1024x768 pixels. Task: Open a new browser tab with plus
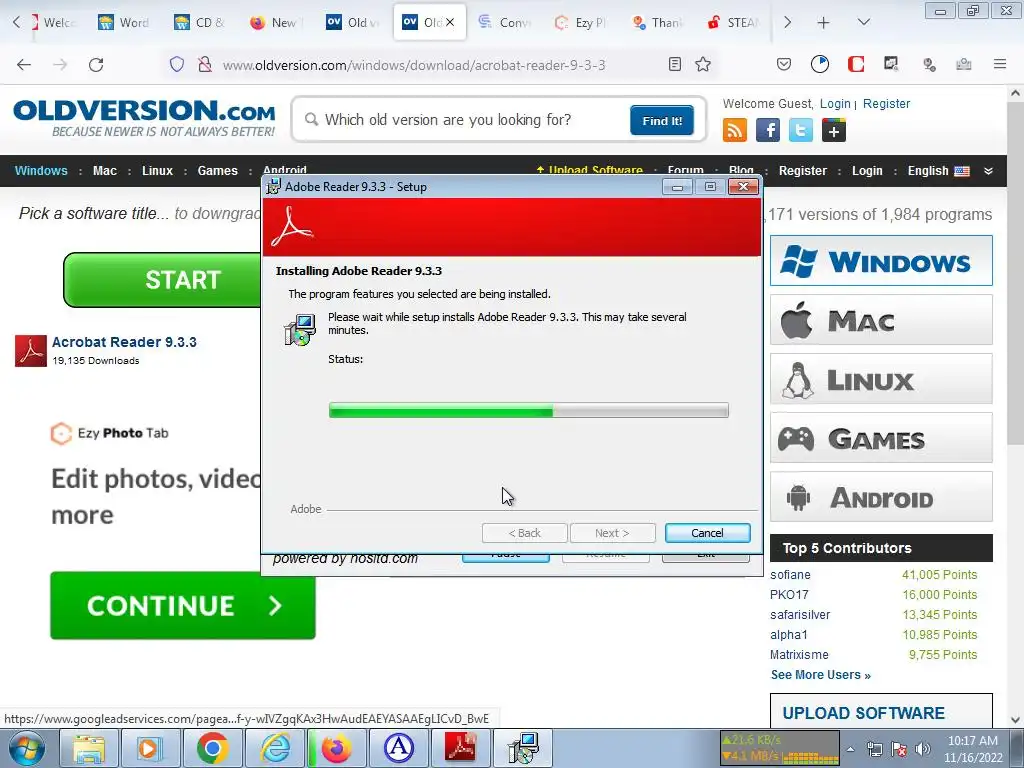[823, 22]
